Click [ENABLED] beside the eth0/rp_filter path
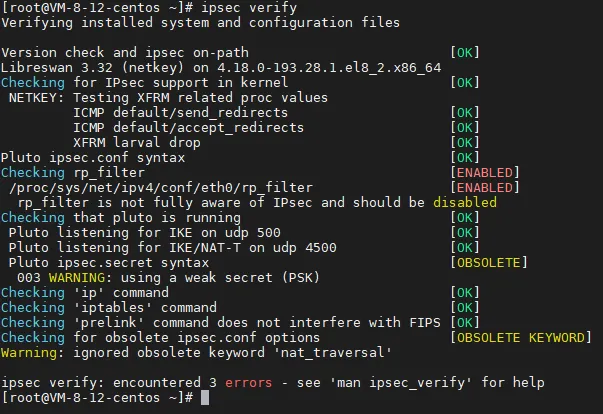 click(x=485, y=187)
